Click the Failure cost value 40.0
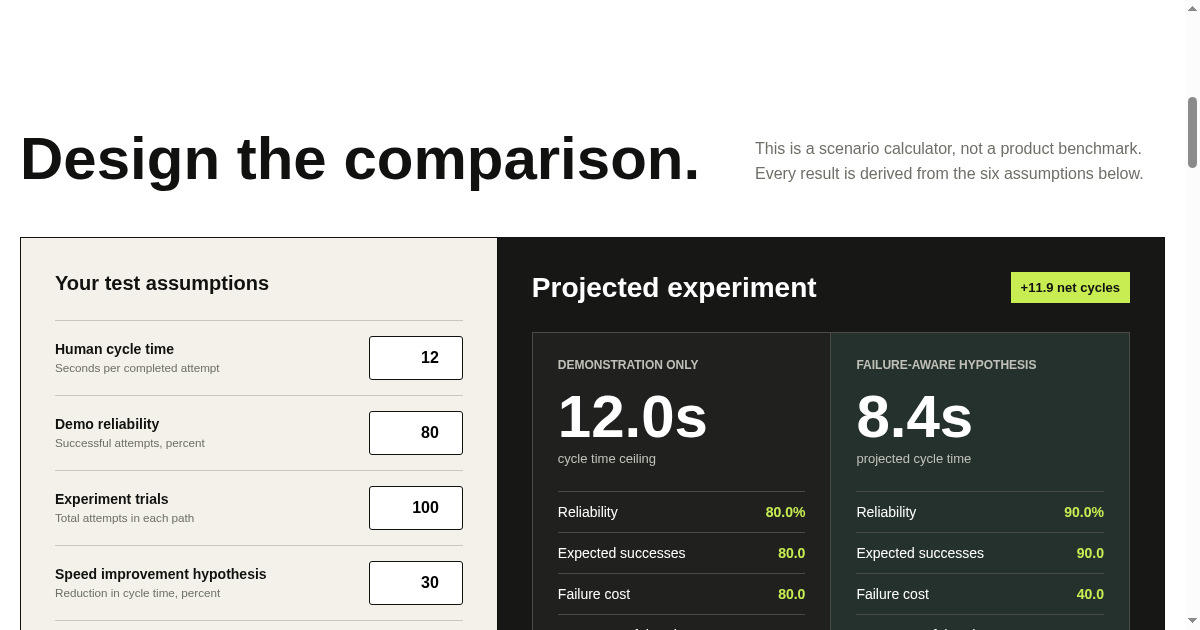Viewport: 1200px width, 630px height. tap(1090, 594)
